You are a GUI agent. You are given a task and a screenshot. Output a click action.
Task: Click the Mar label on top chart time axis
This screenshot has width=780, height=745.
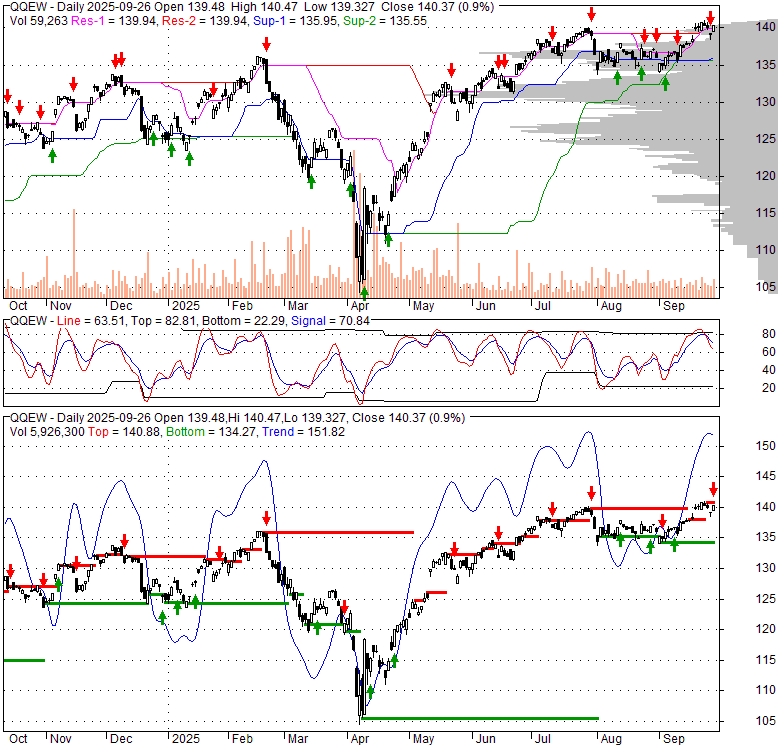pyautogui.click(x=298, y=306)
